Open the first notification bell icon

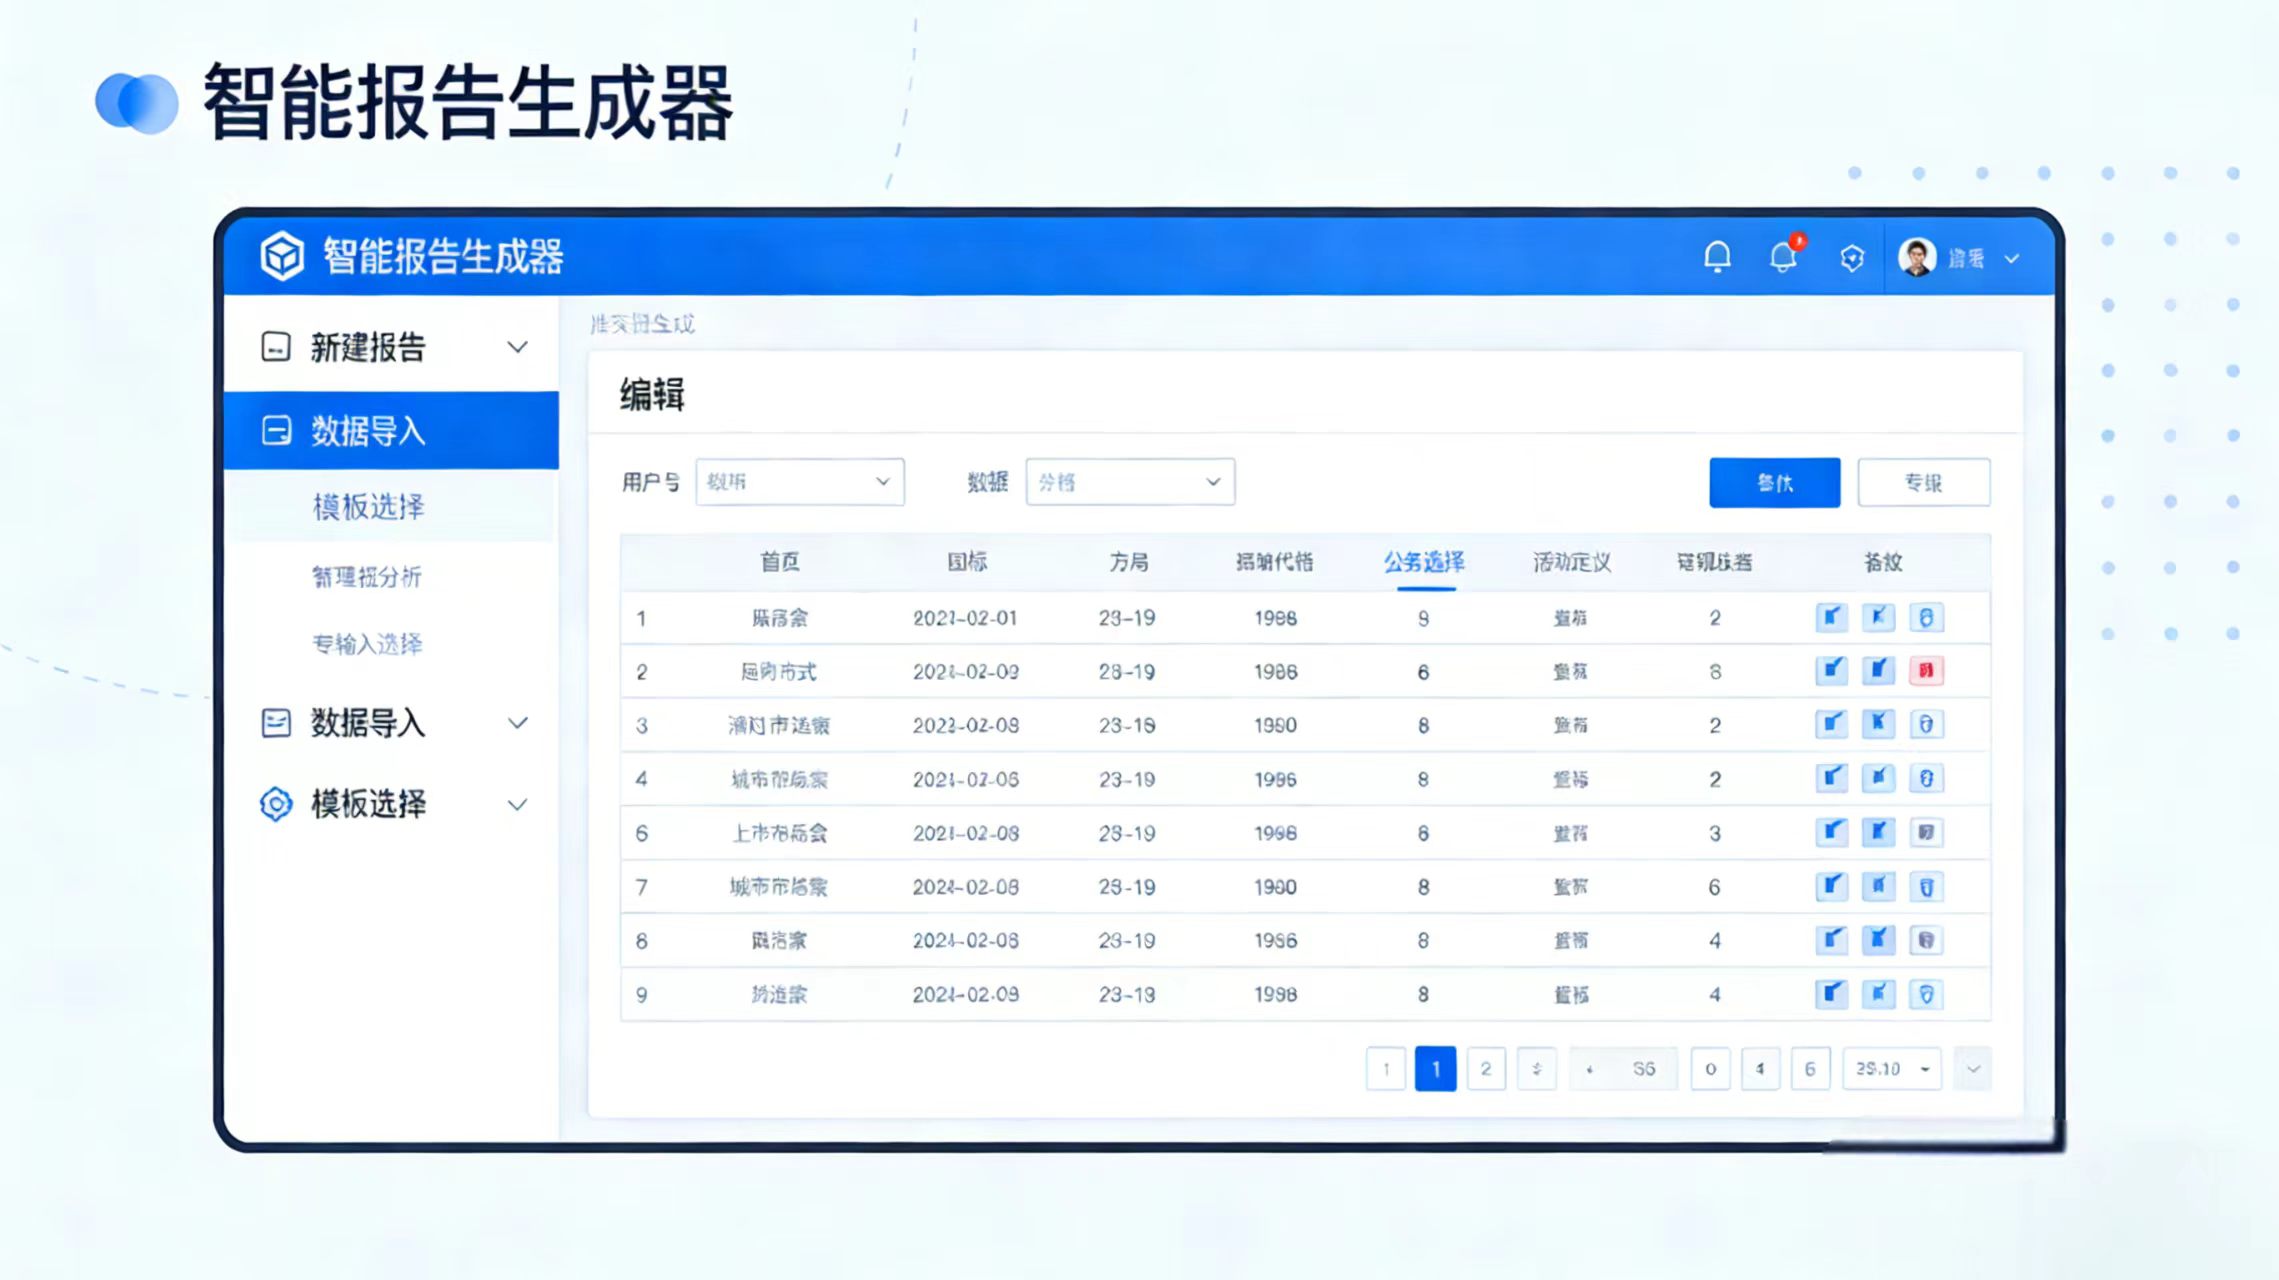point(1718,257)
